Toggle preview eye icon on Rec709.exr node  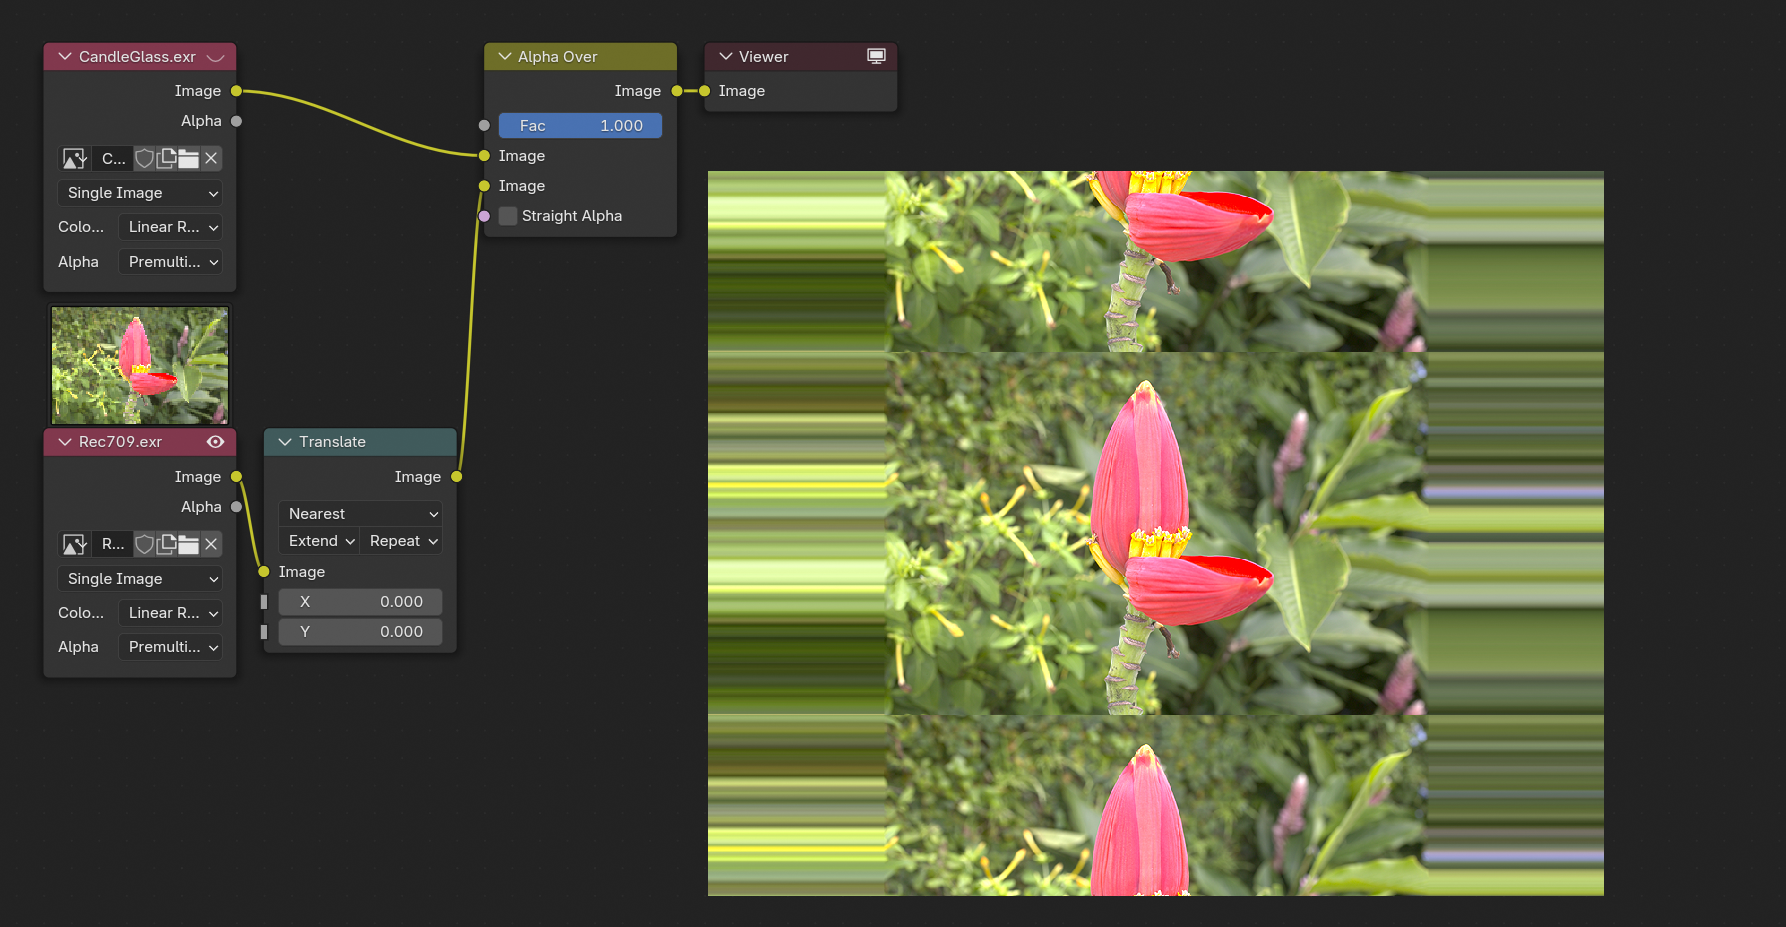[215, 442]
